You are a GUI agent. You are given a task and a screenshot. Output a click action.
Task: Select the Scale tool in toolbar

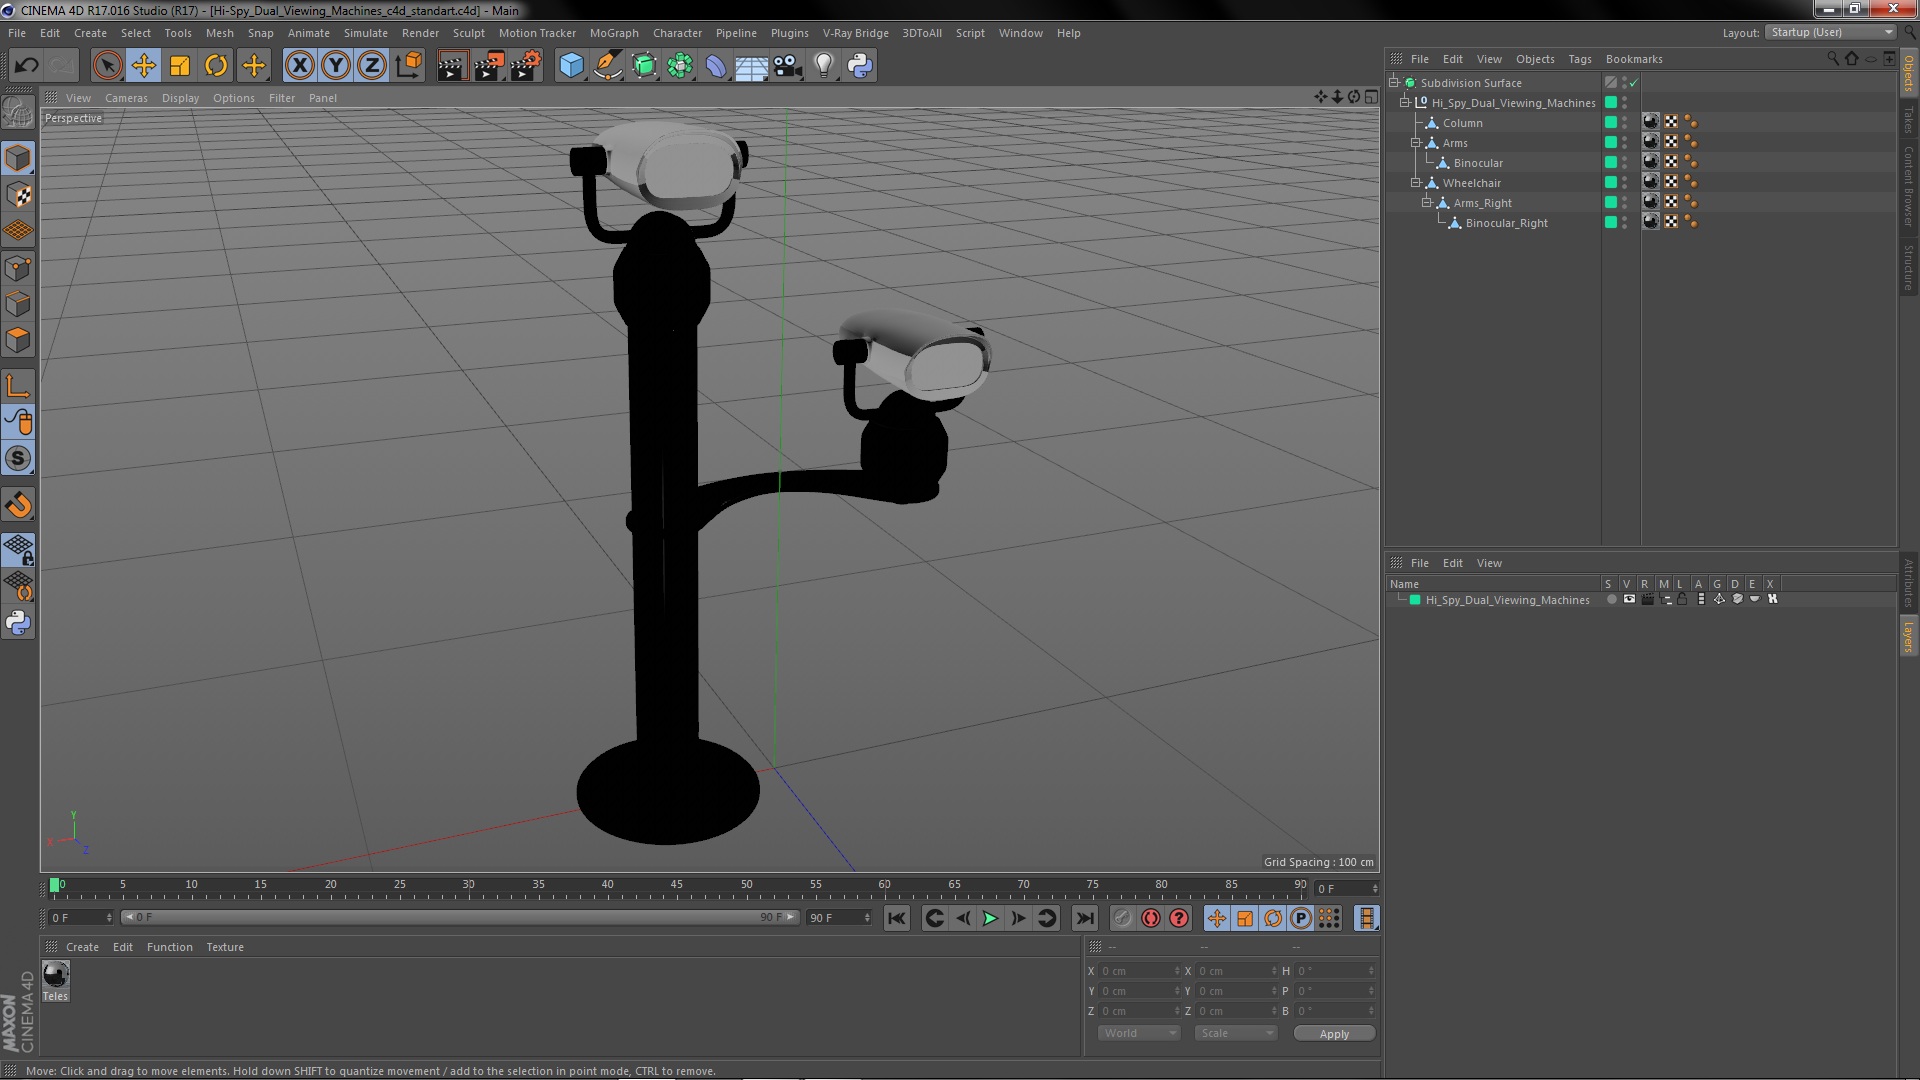pyautogui.click(x=180, y=66)
